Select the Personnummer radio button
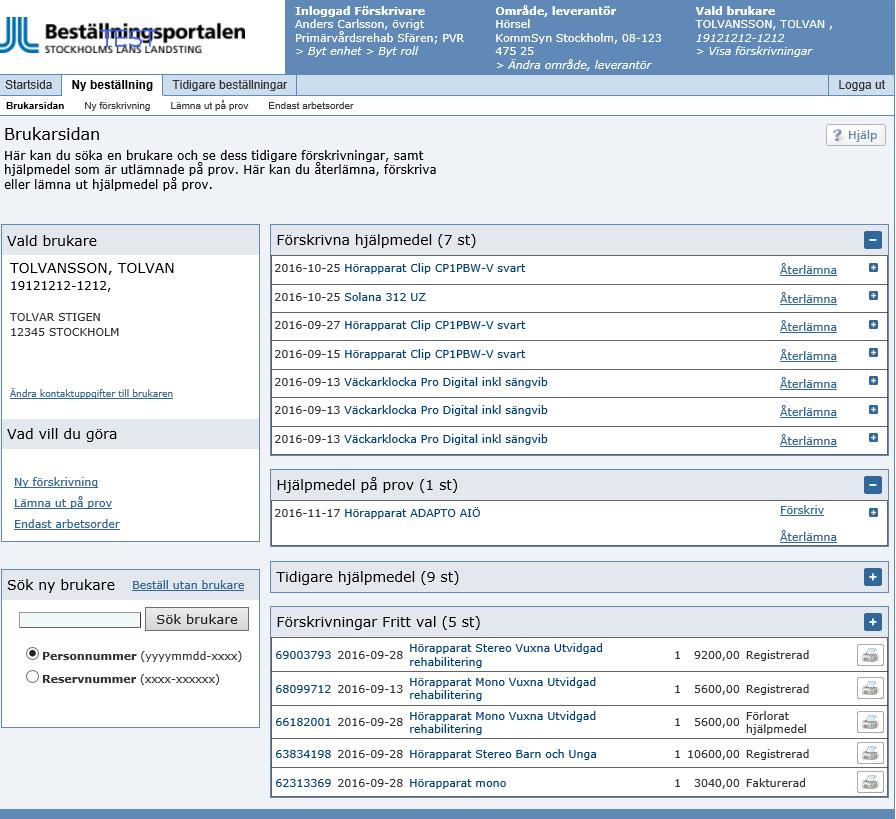Screen dimensions: 896x819 click(33, 654)
